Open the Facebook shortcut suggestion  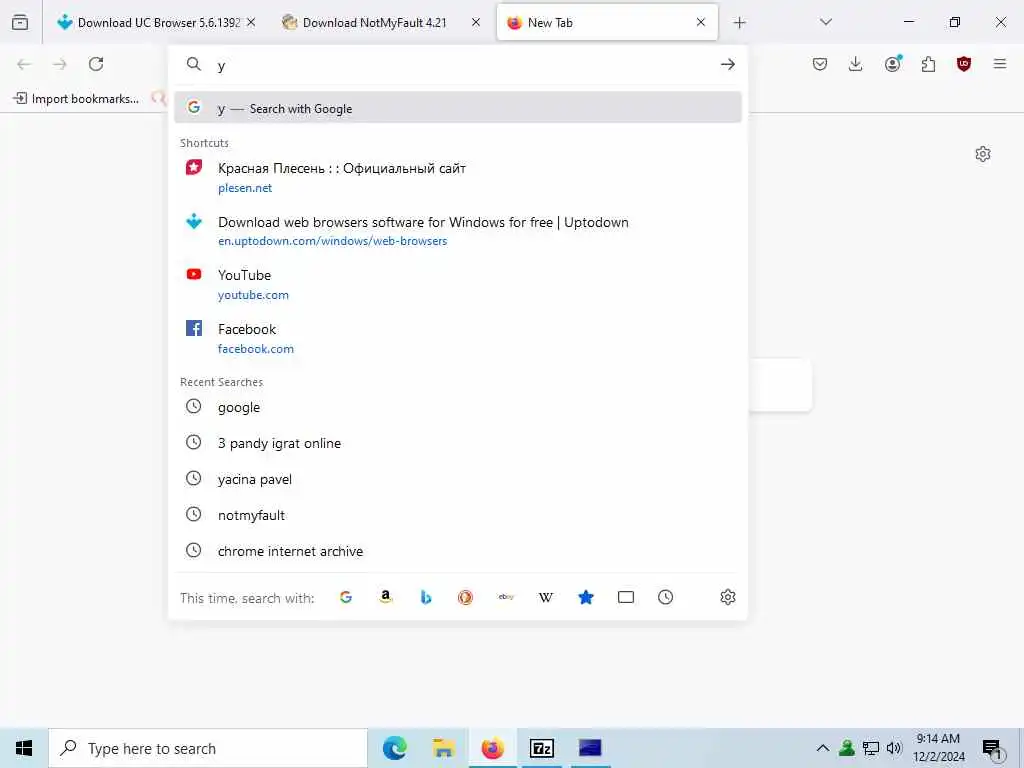click(x=458, y=338)
